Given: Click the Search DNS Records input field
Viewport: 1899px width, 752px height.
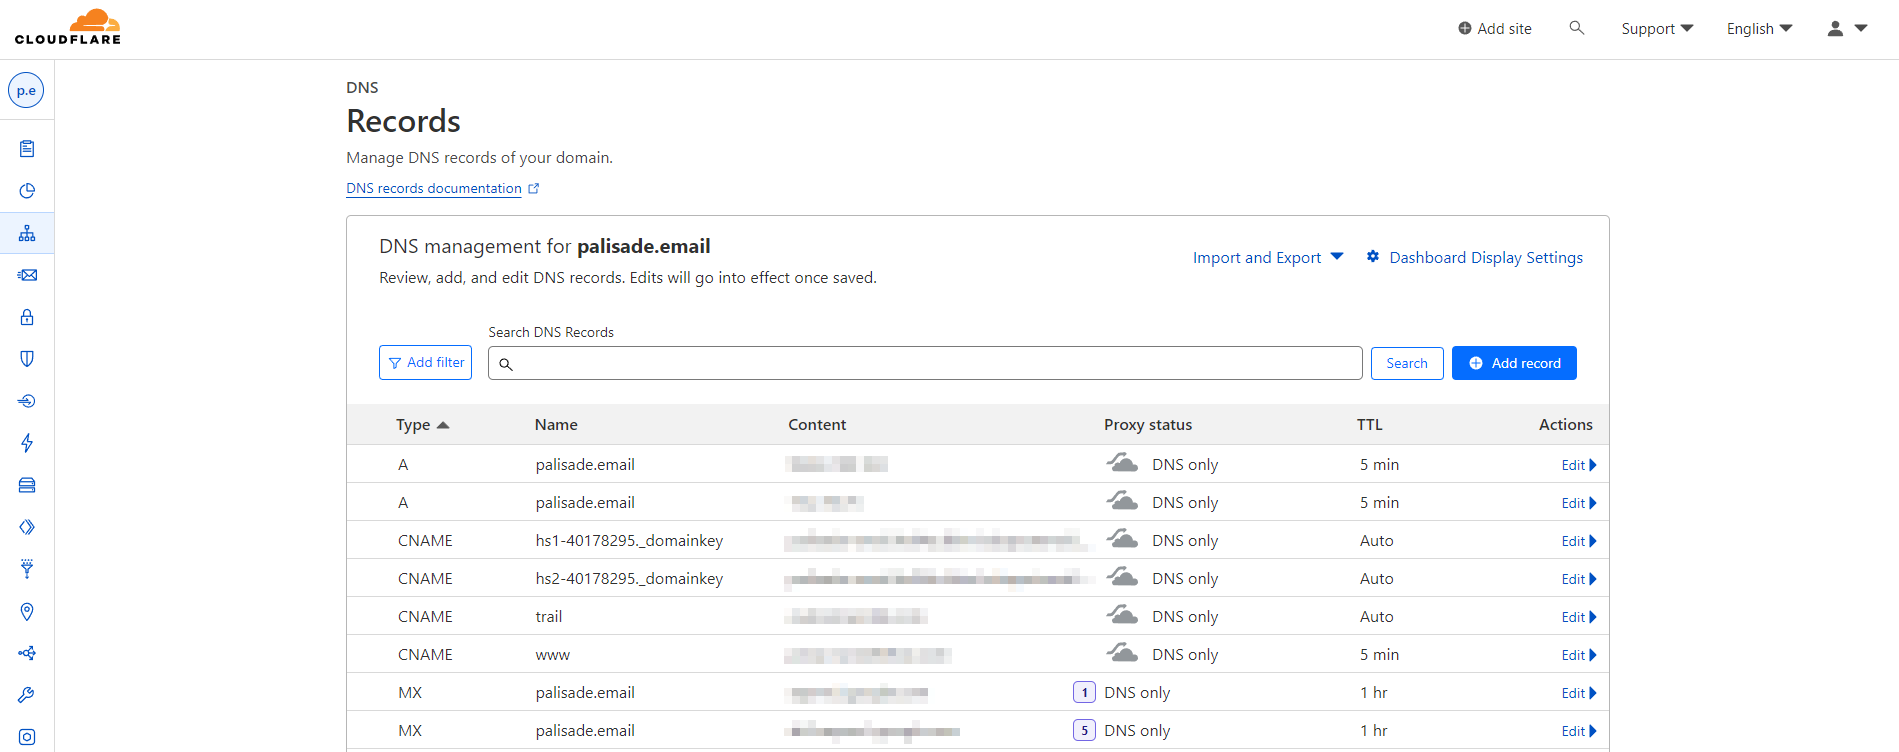Looking at the screenshot, I should click(x=925, y=363).
